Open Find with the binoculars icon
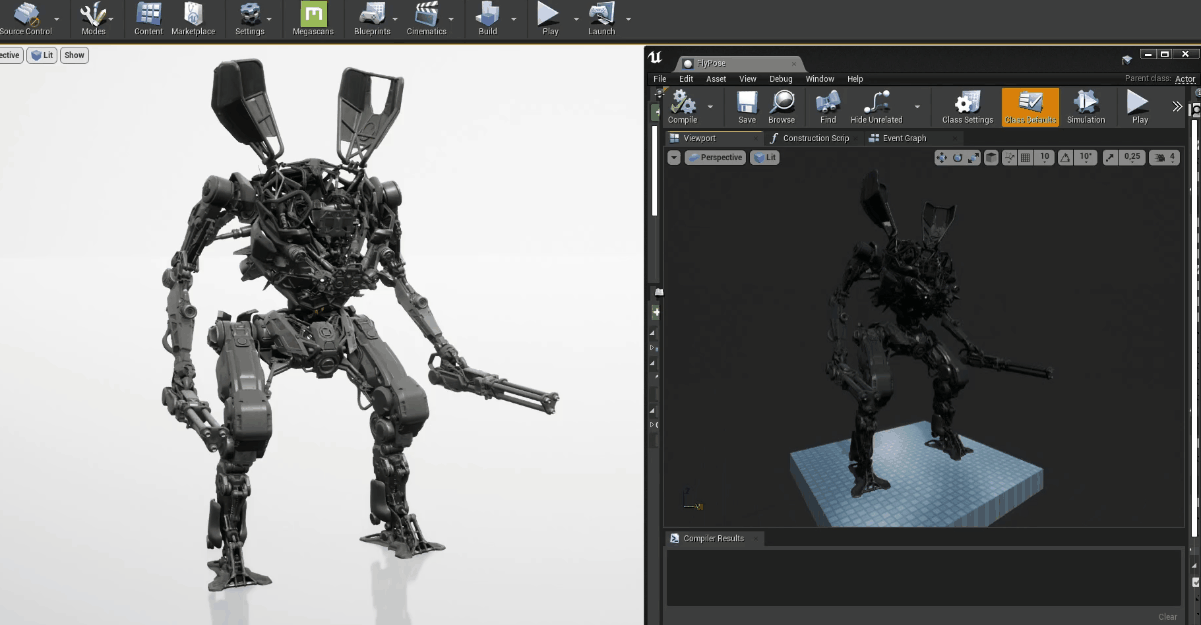 [x=827, y=103]
